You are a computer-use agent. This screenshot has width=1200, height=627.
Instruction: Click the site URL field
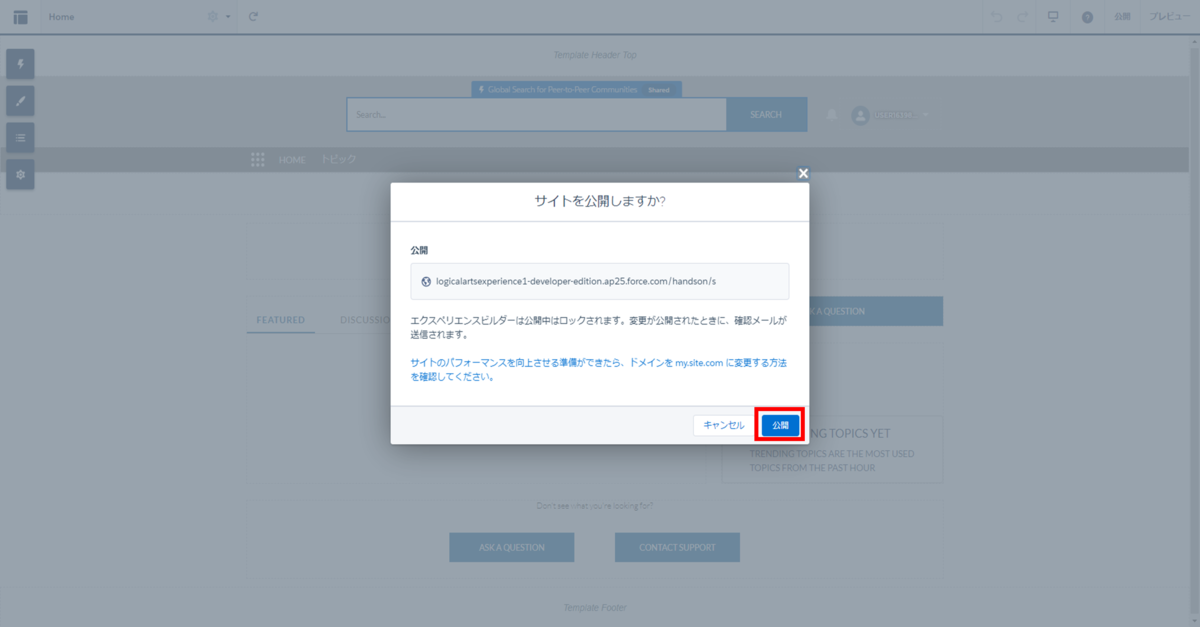point(600,281)
